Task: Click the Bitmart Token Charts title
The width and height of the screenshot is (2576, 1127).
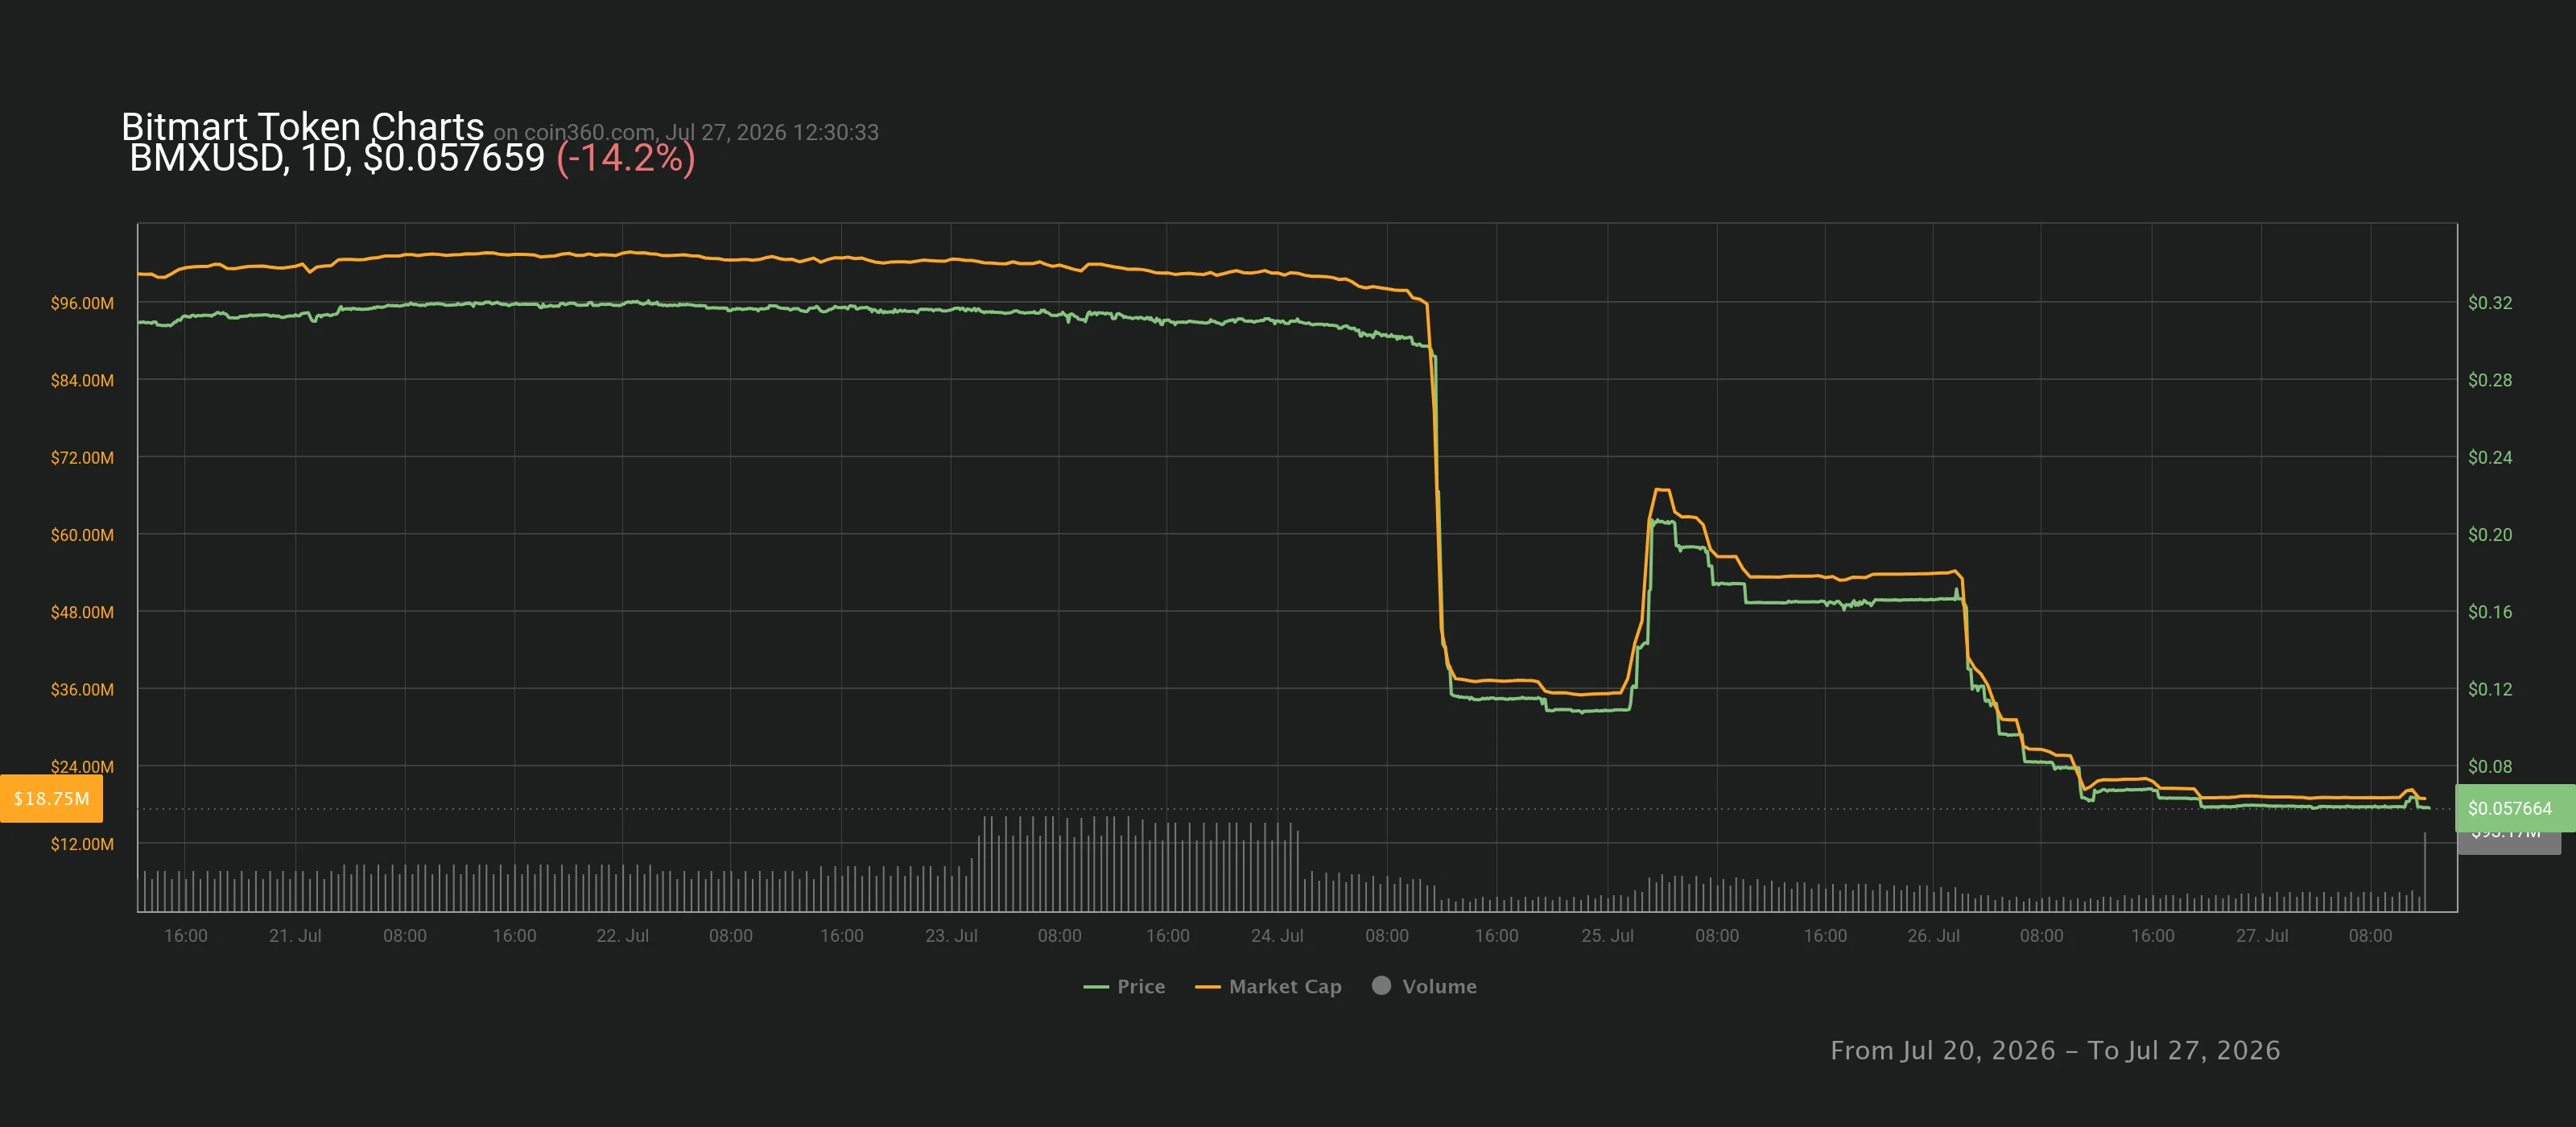Action: coord(302,127)
